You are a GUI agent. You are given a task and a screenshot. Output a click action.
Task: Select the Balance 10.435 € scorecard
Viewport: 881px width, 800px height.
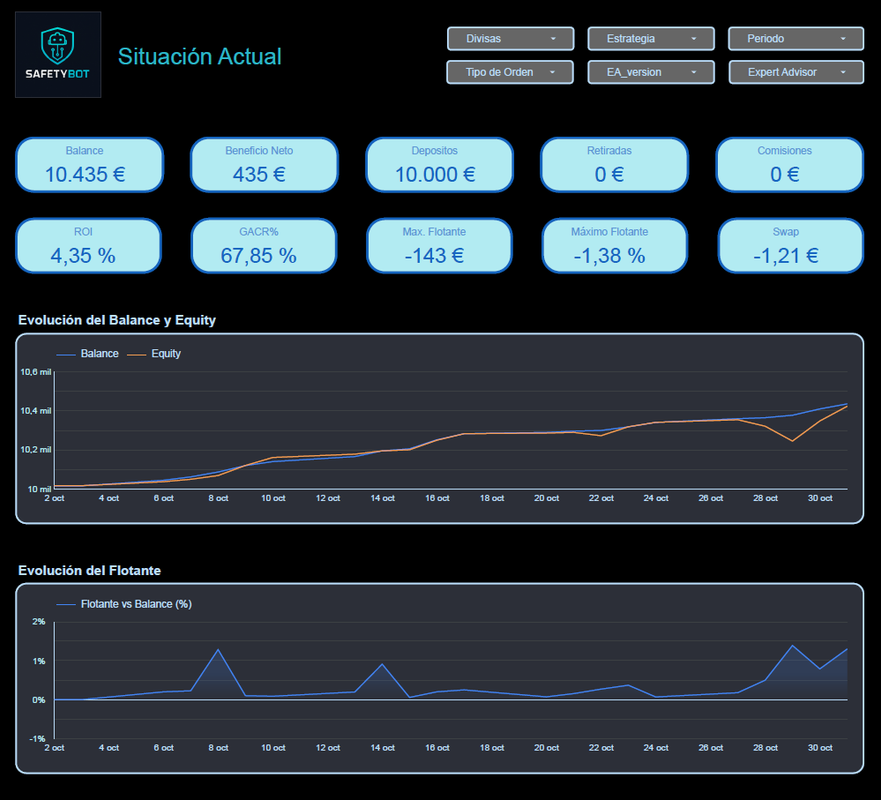pos(89,165)
